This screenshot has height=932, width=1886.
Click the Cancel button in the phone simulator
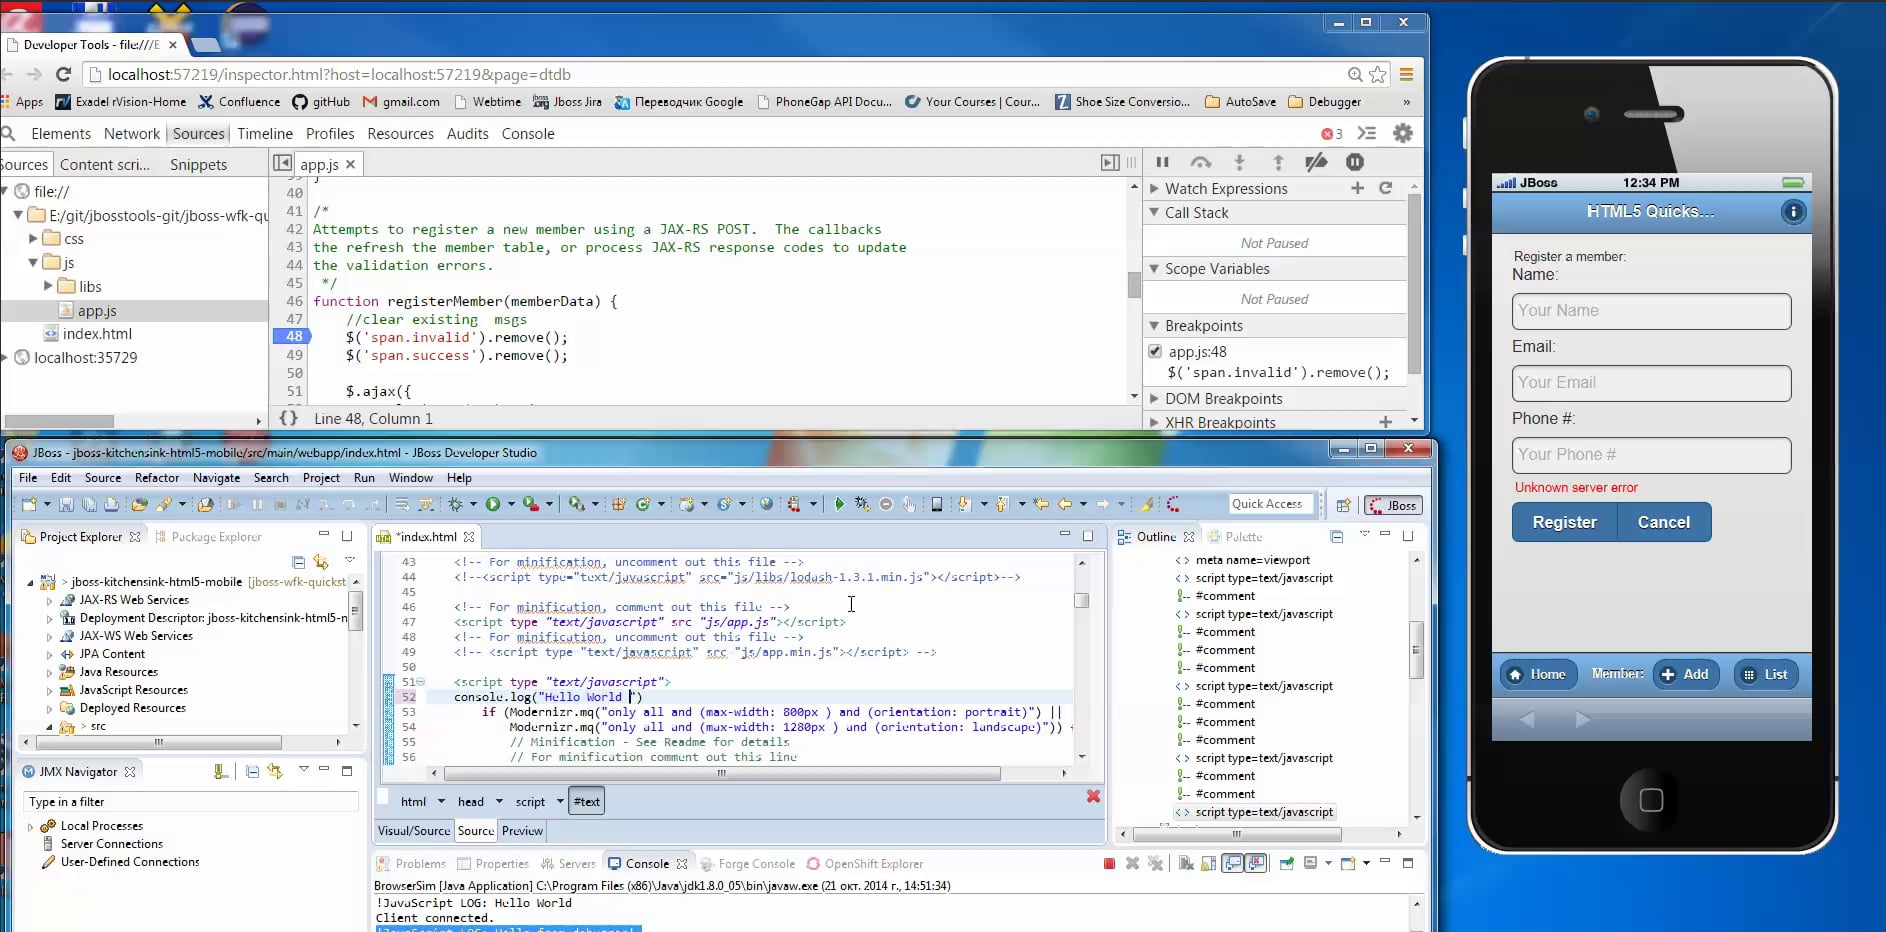(x=1664, y=522)
